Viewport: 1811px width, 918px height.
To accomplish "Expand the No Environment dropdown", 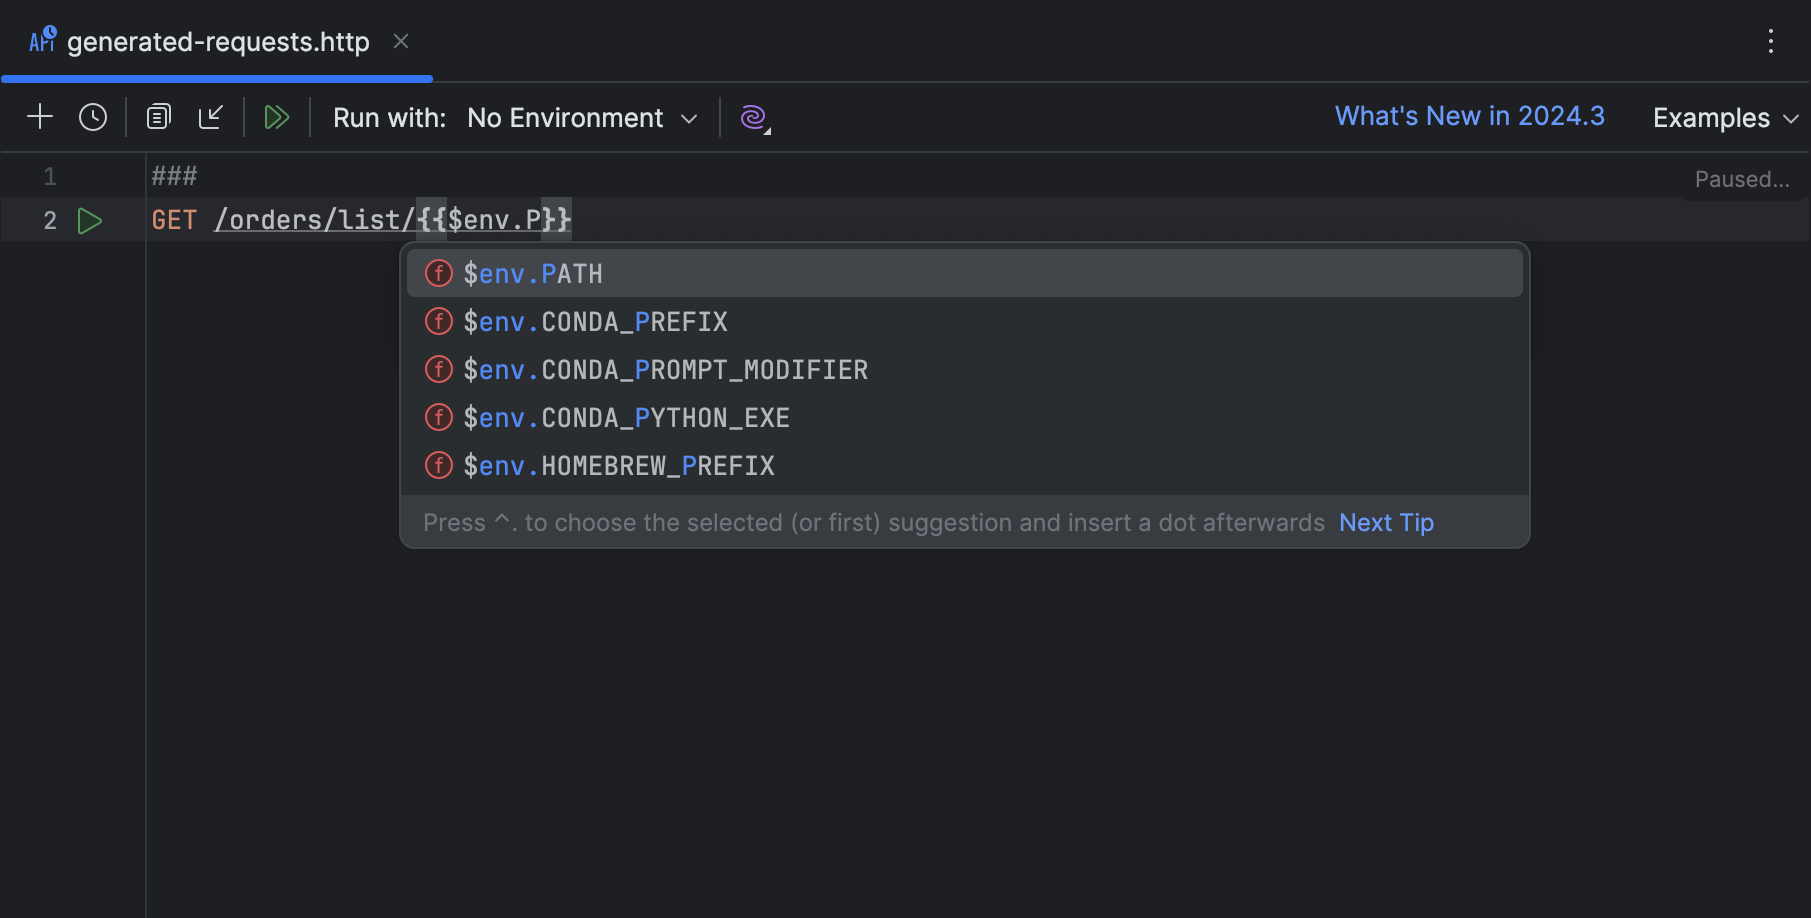I will (x=582, y=118).
